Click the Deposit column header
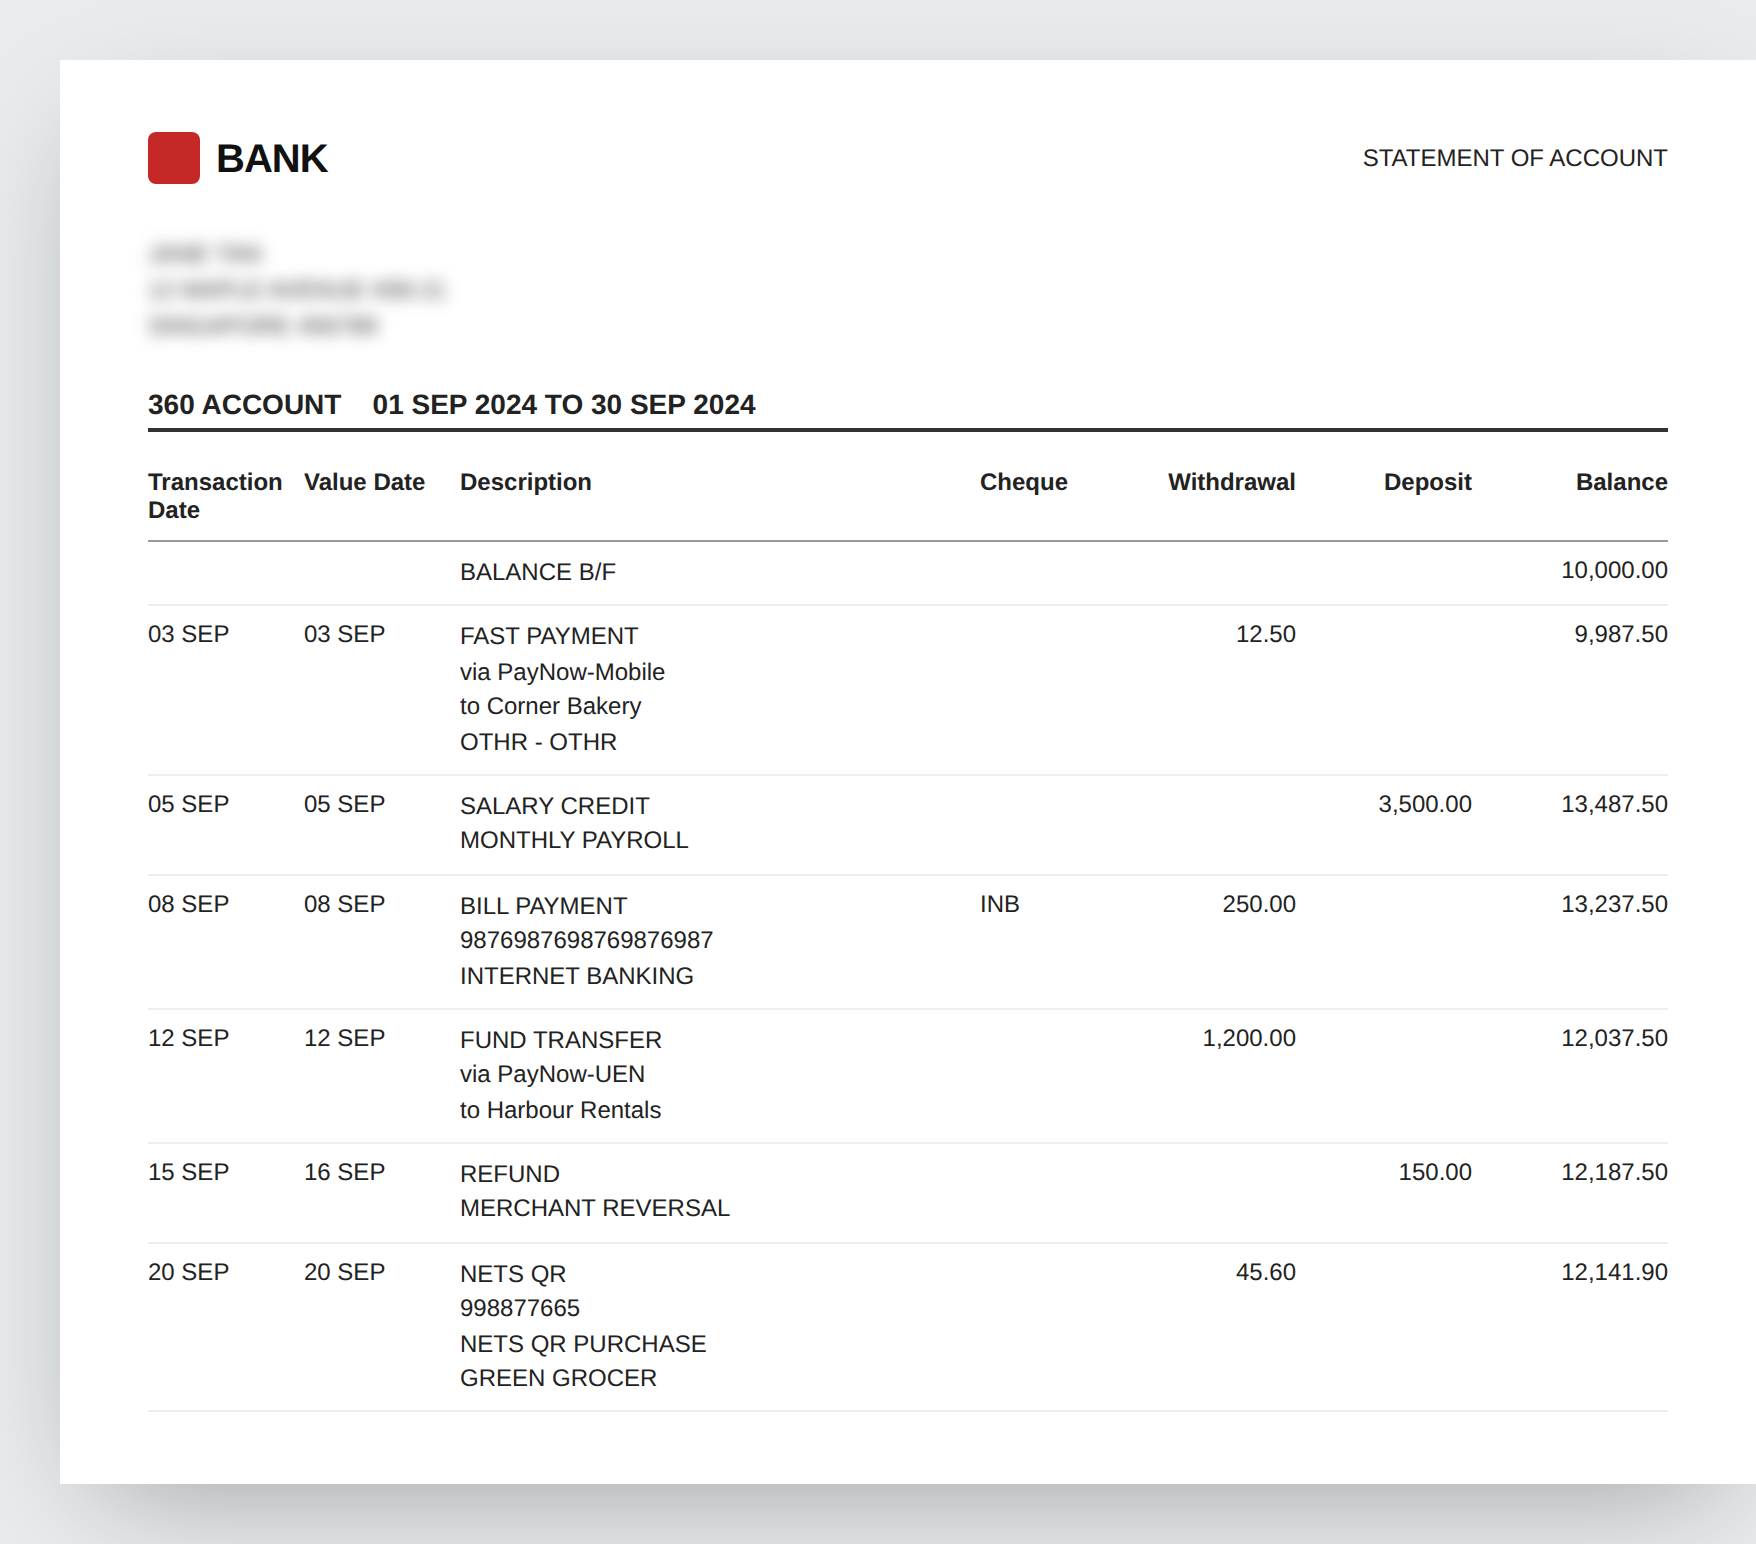 click(1428, 482)
